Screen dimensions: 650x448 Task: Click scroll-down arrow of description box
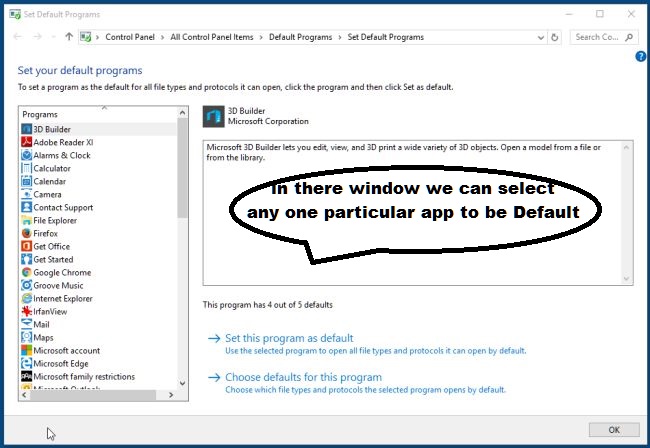(x=626, y=279)
